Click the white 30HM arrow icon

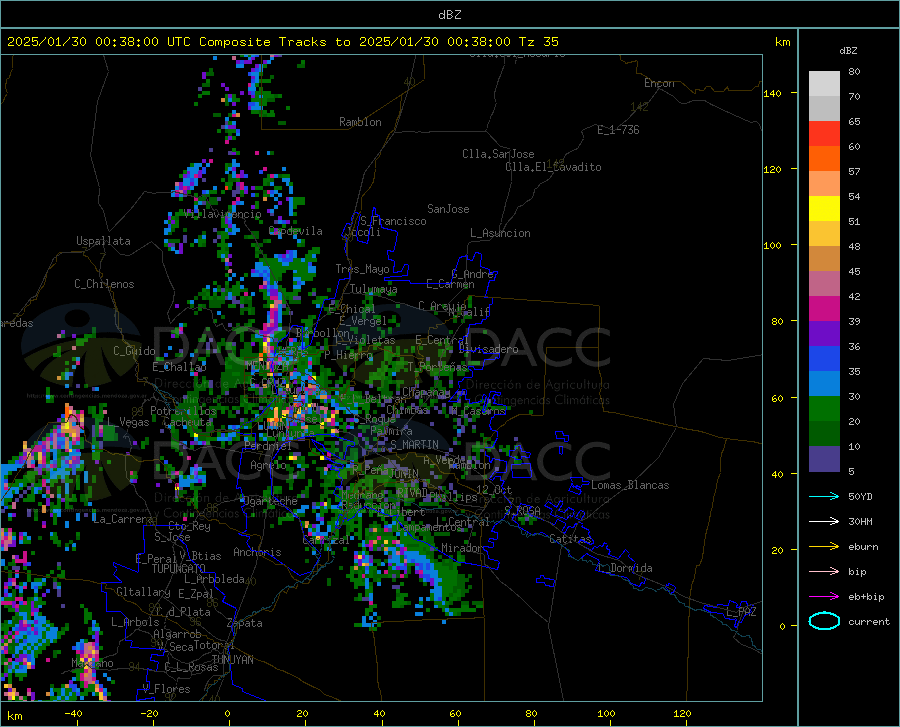[824, 522]
